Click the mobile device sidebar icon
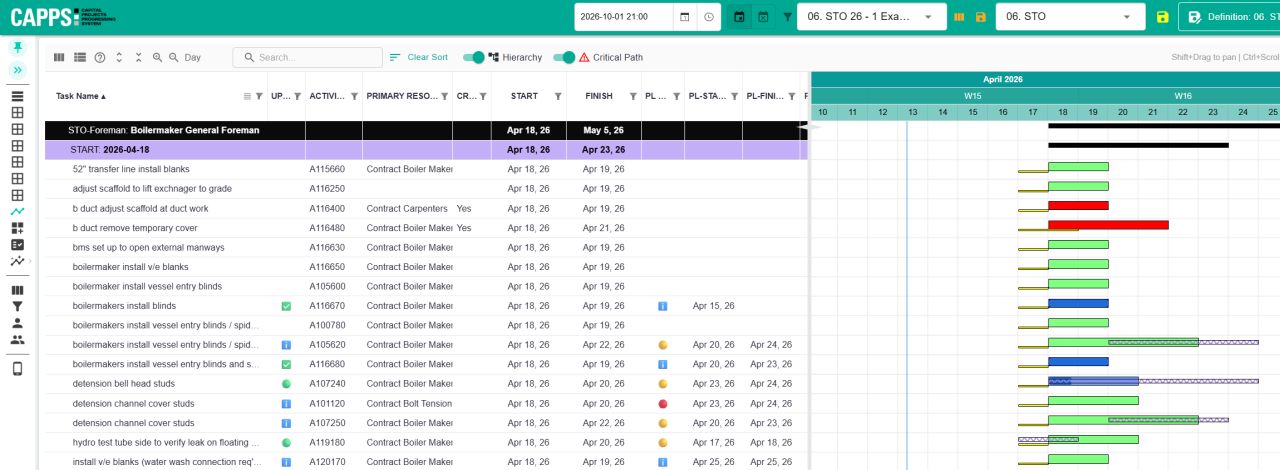Viewport: 1280px width, 470px height. 17,369
